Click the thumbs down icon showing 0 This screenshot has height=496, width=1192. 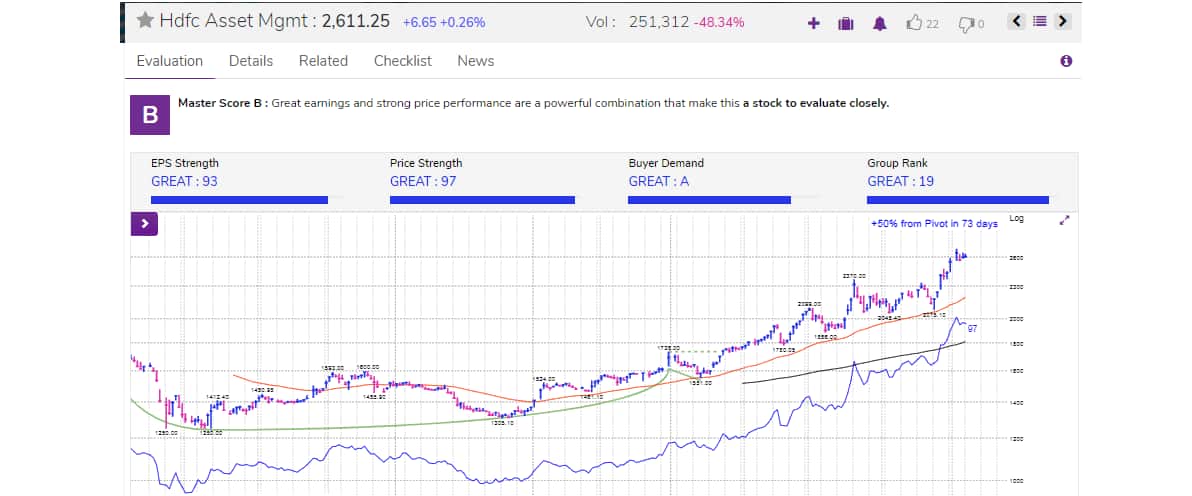pyautogui.click(x=965, y=24)
